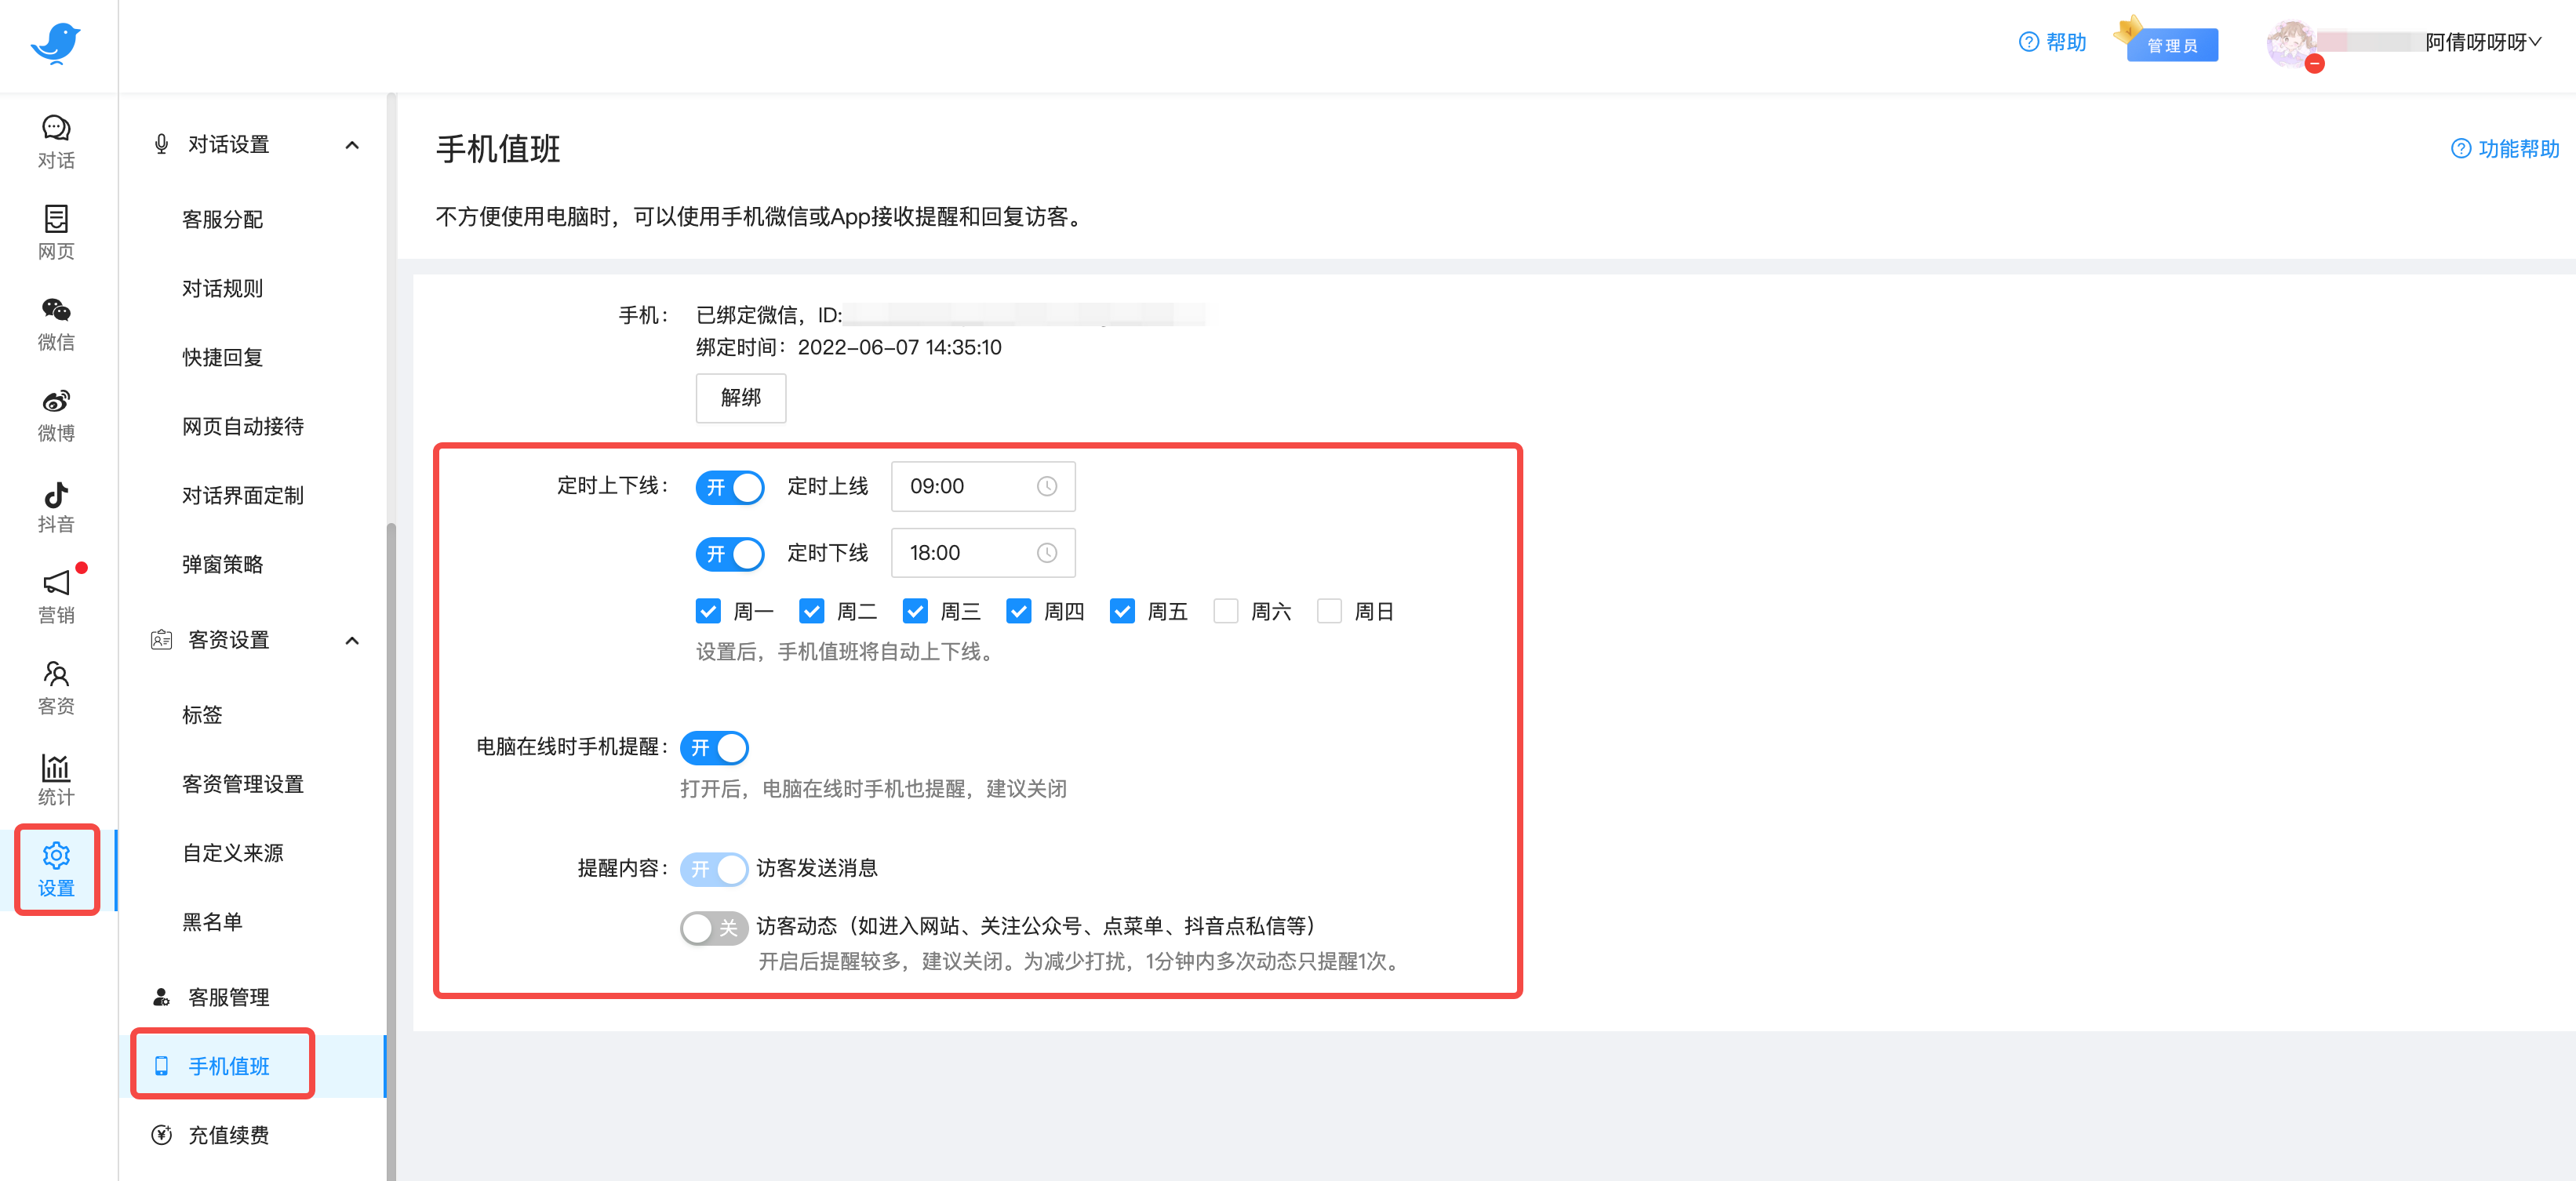This screenshot has width=2576, height=1181.
Task: Switch to the 快捷回复 menu item
Action: pyautogui.click(x=222, y=357)
